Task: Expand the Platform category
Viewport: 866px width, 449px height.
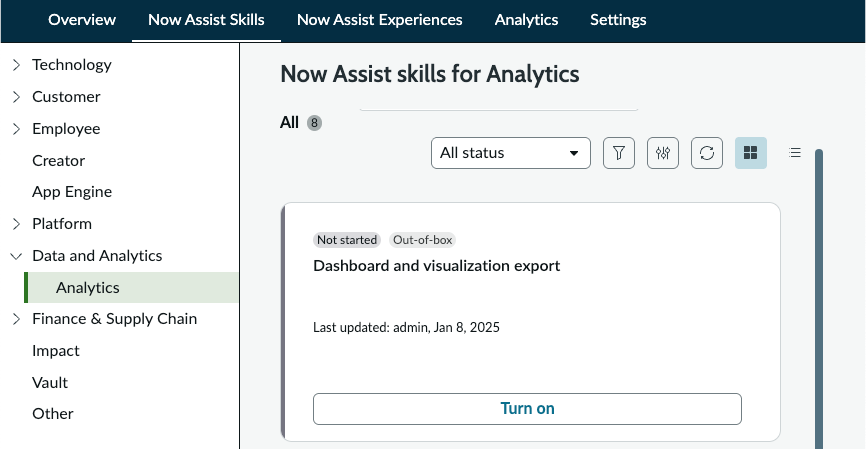Action: pyautogui.click(x=17, y=224)
